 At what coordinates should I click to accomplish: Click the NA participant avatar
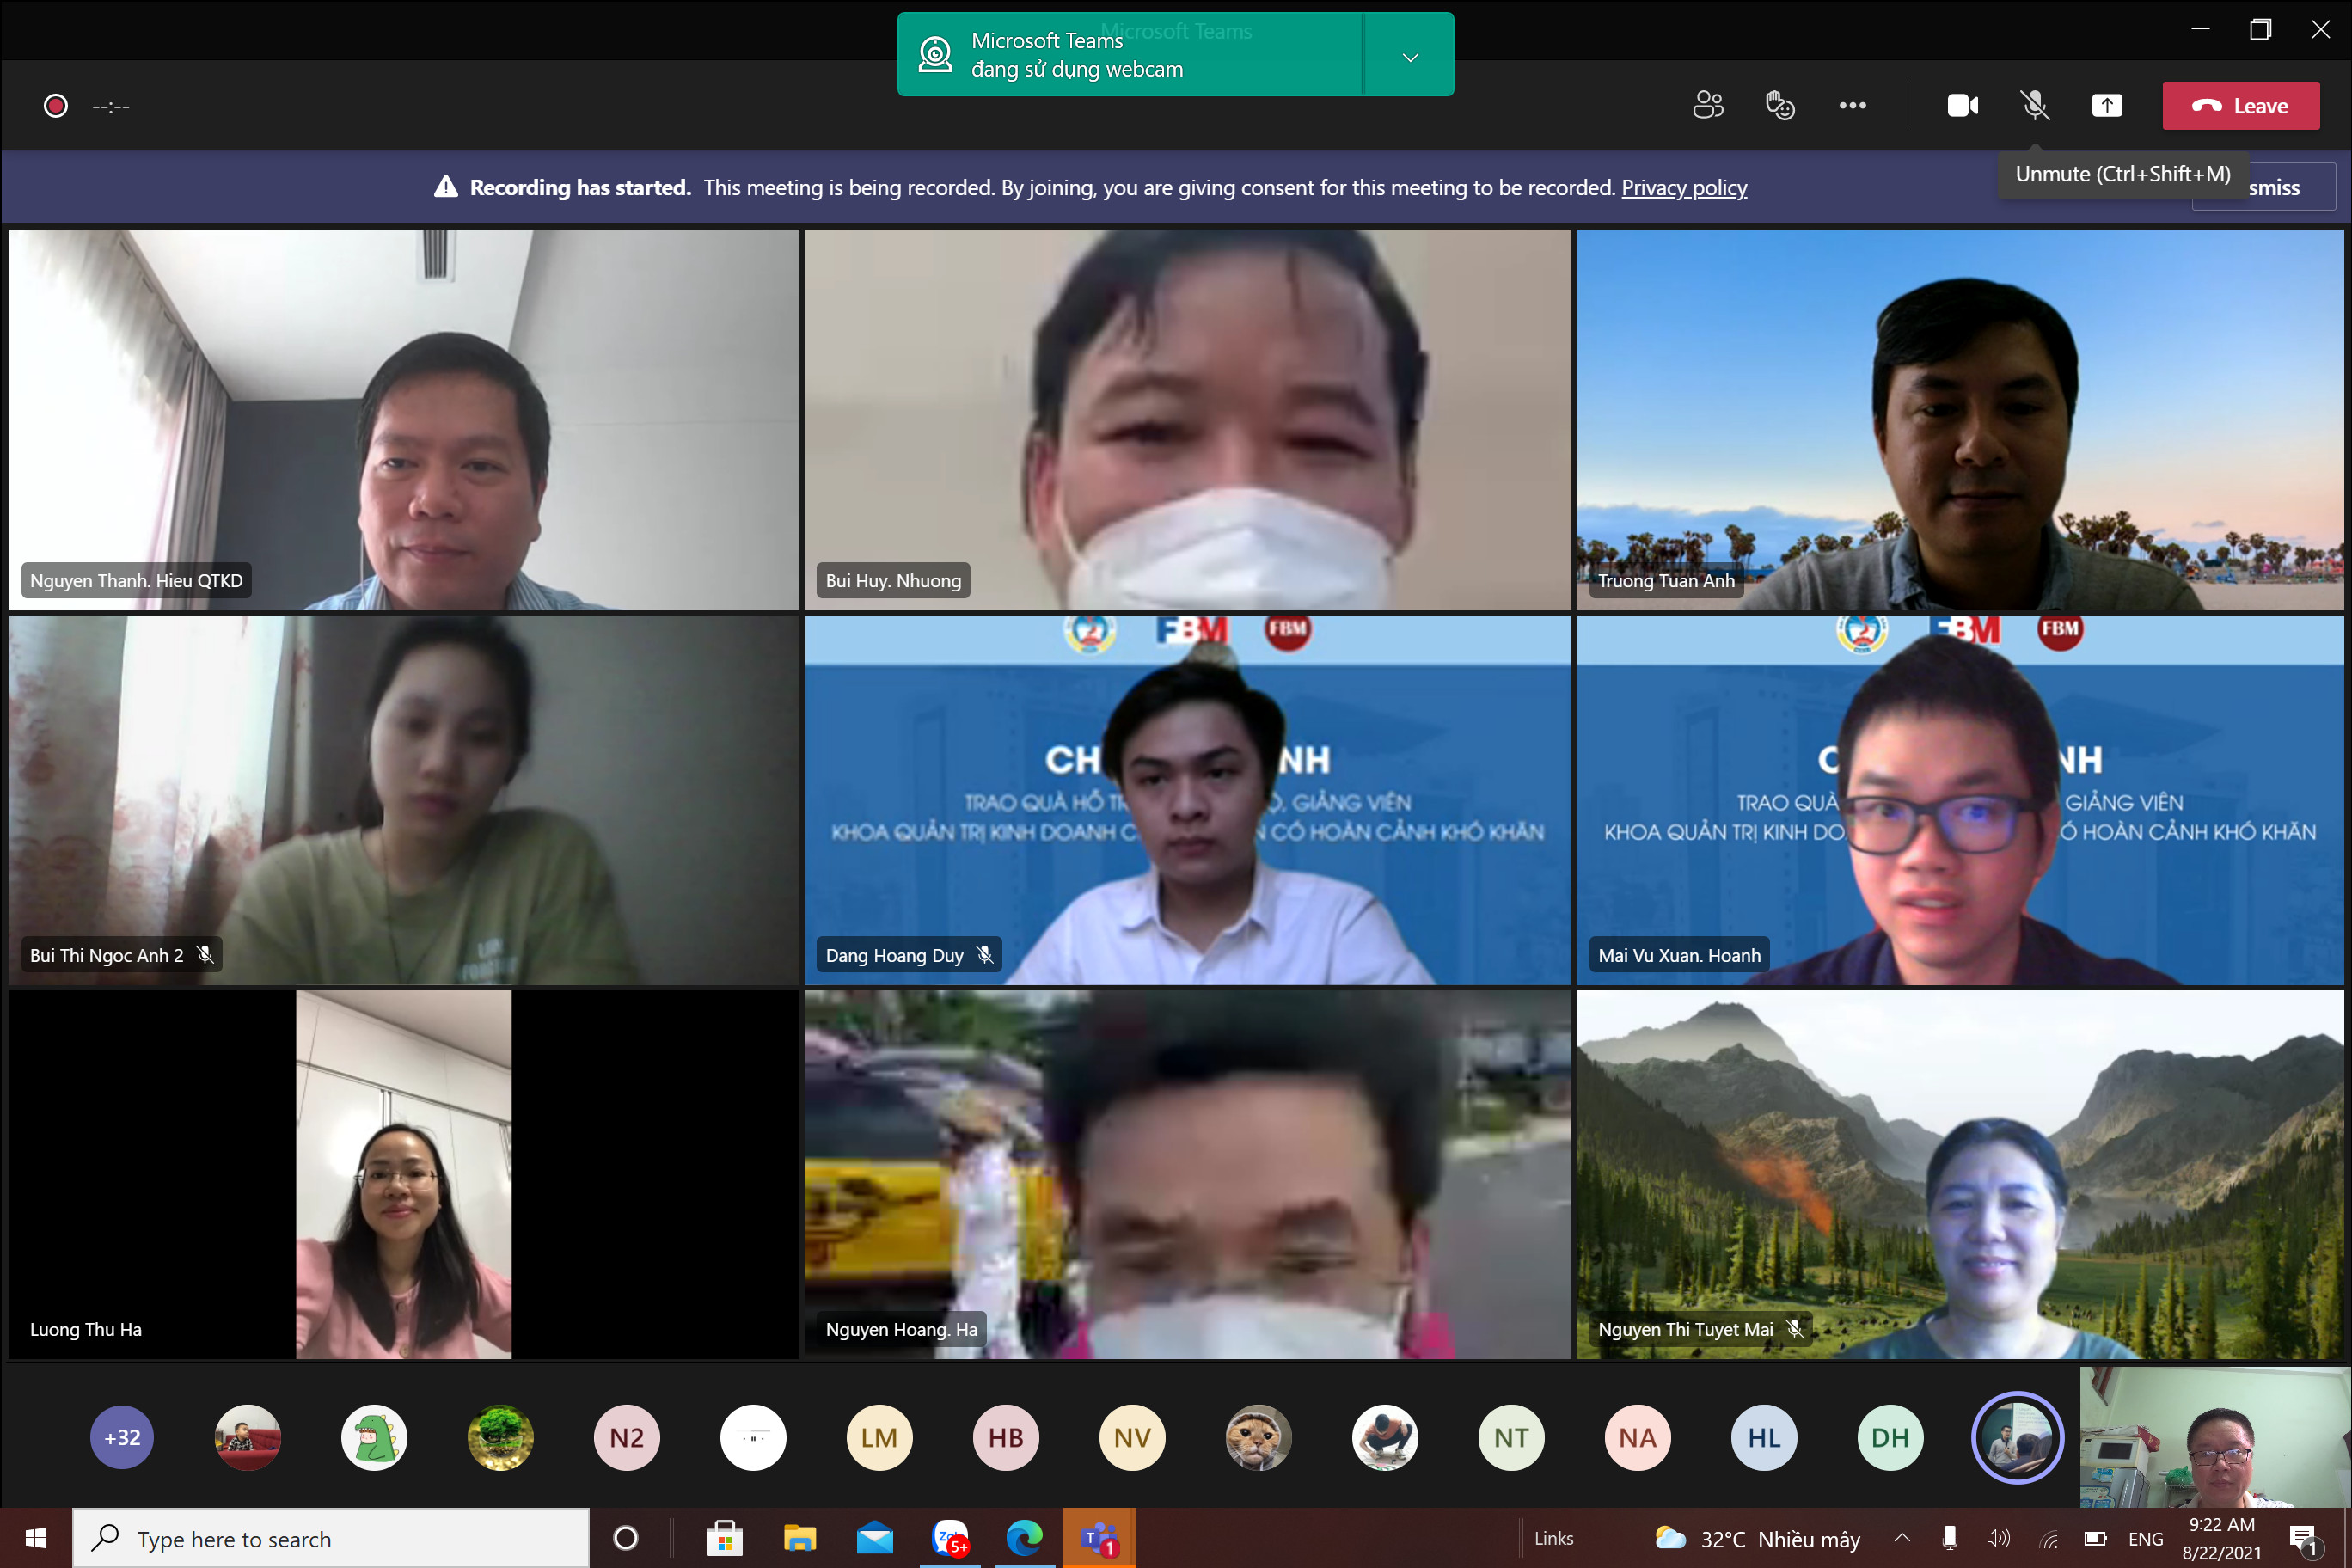1637,1437
